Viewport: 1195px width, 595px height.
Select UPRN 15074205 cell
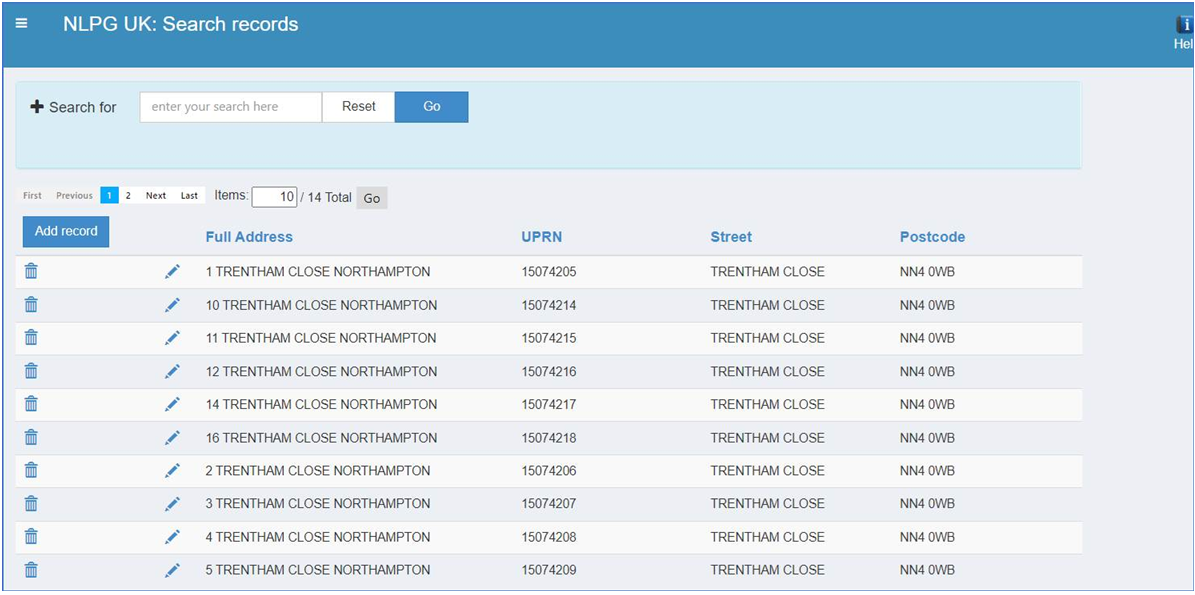(549, 272)
